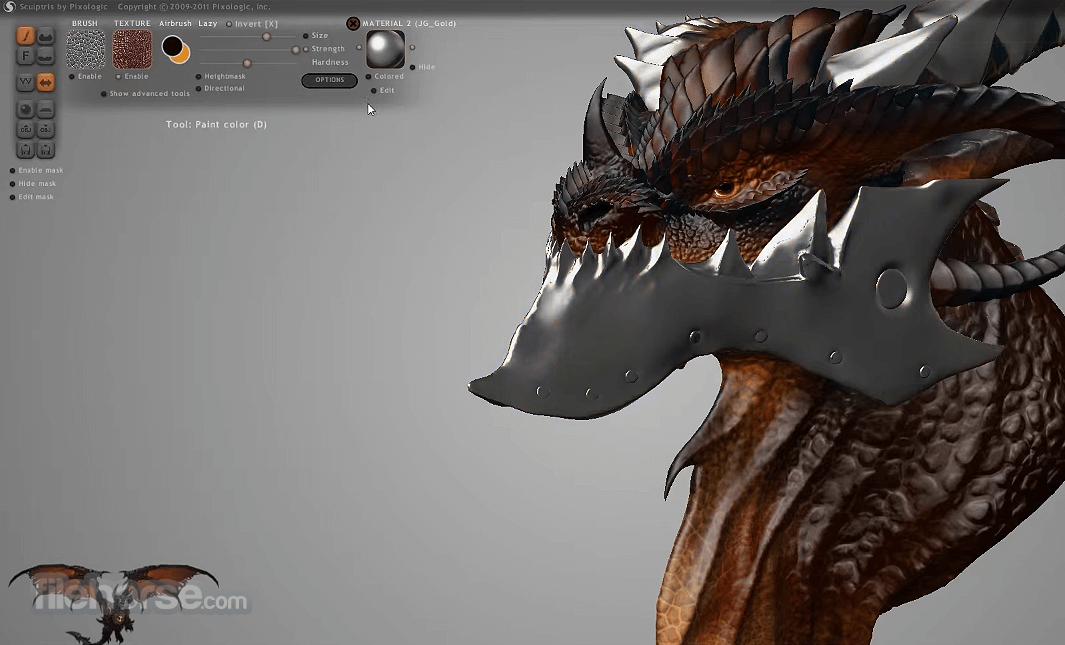Screen dimensions: 1065x645
Task: Click the OBJ icon with downward arrow
Action: tap(46, 129)
